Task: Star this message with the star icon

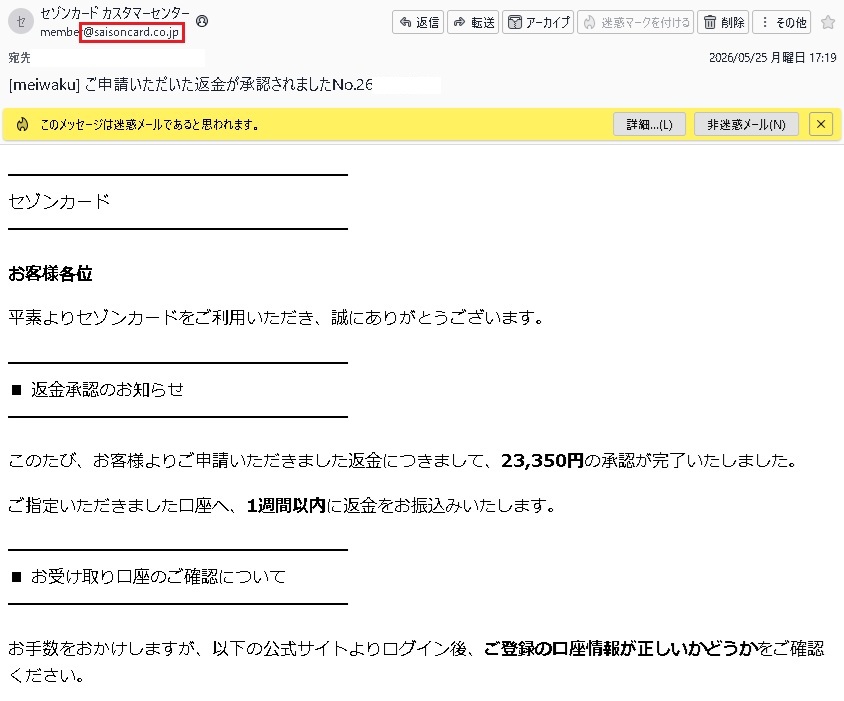Action: pyautogui.click(x=828, y=22)
